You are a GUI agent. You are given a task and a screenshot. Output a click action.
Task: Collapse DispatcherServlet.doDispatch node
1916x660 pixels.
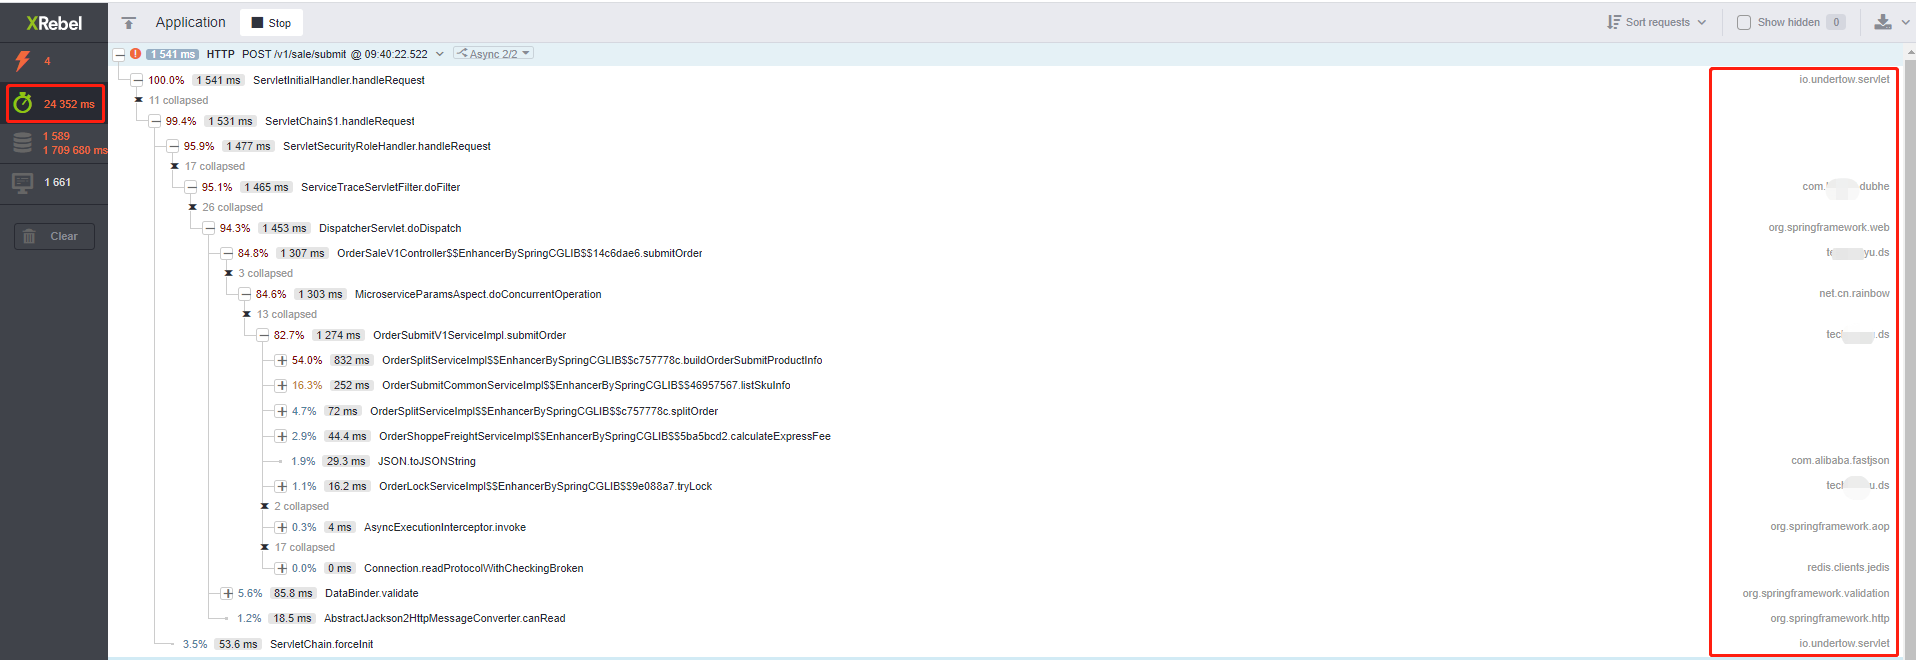point(209,228)
